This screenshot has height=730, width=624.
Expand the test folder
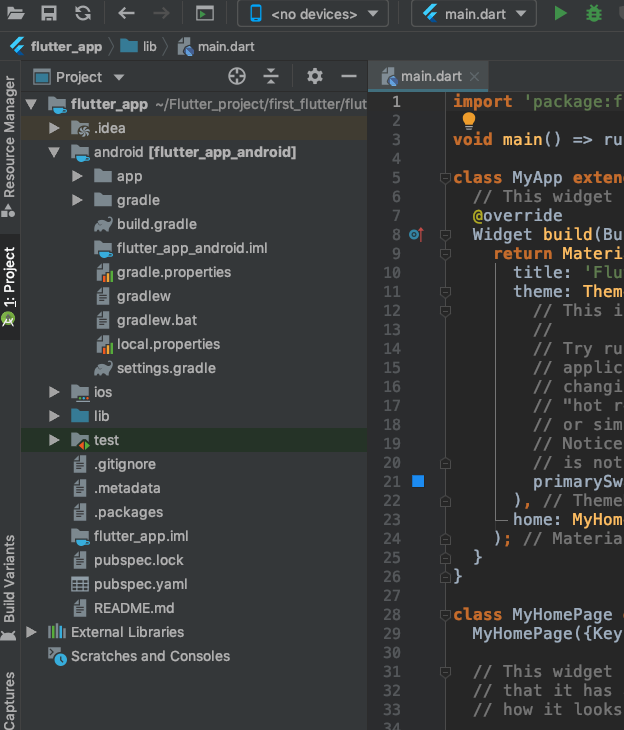(54, 440)
